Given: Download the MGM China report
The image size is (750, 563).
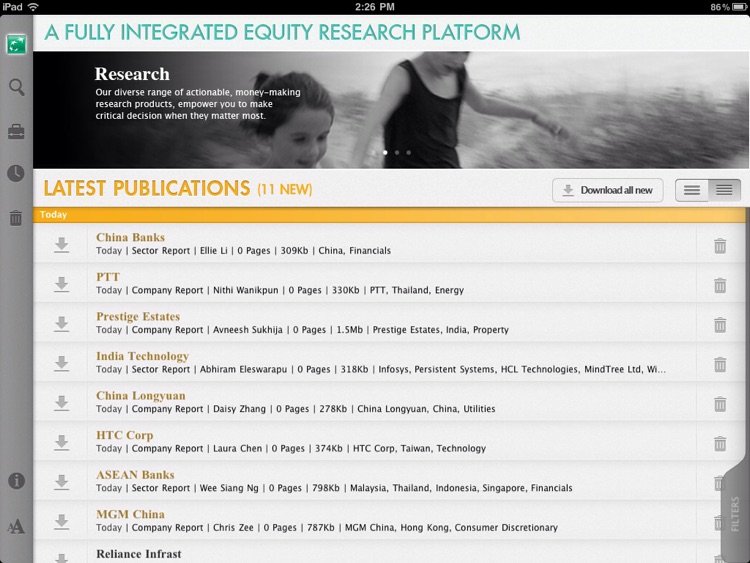Looking at the screenshot, I should pos(61,522).
